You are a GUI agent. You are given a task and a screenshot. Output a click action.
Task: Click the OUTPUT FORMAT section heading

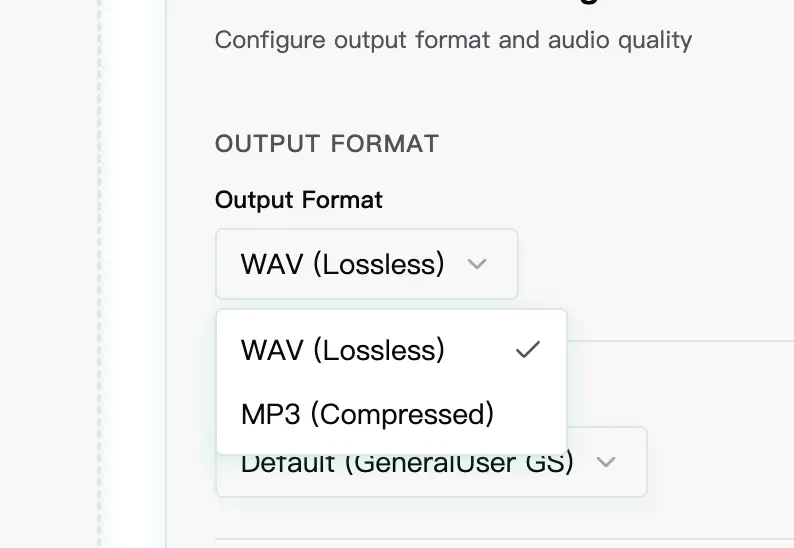click(327, 144)
